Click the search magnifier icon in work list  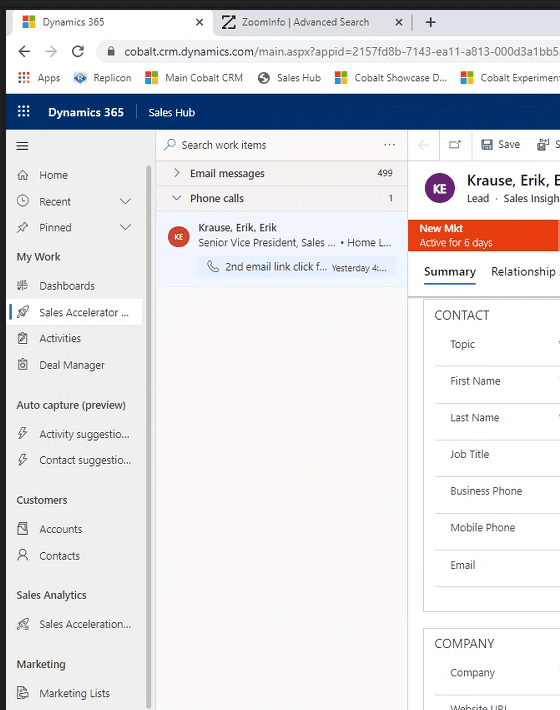click(170, 145)
